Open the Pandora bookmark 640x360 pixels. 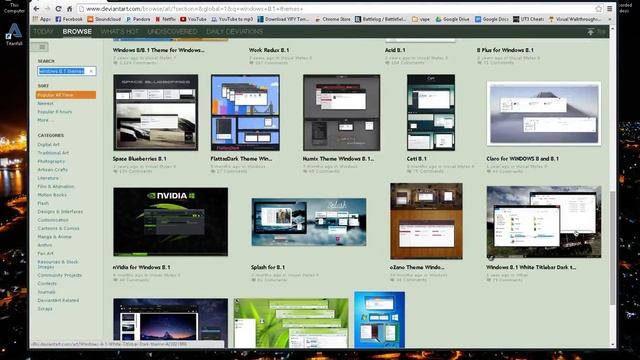coord(138,19)
